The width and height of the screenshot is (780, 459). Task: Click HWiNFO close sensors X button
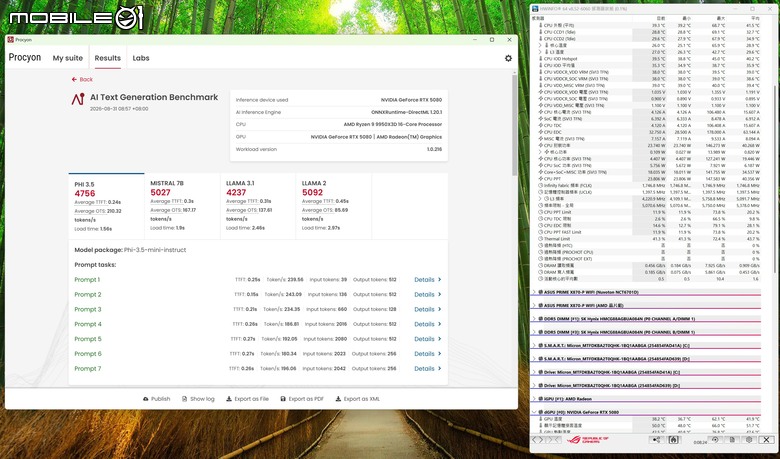767,440
